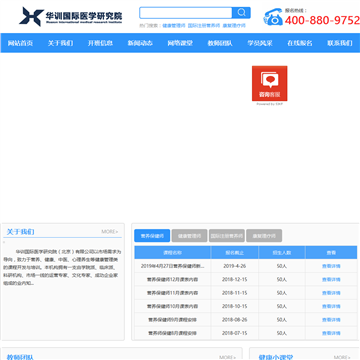Viewport: 360px width, 360px height.
Task: Open 在线报名 in the nav bar
Action: pyautogui.click(x=300, y=43)
